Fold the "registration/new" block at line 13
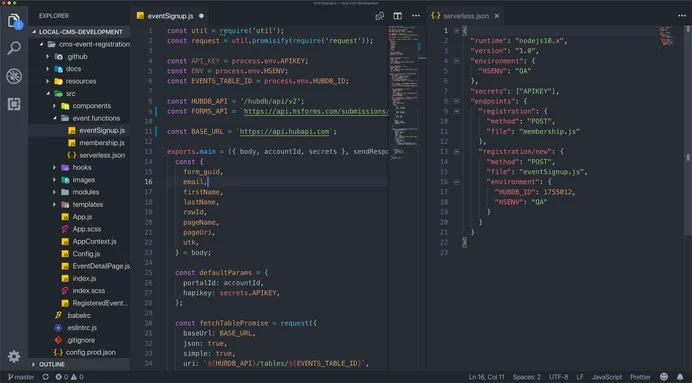The height and width of the screenshot is (383, 692). (x=456, y=151)
